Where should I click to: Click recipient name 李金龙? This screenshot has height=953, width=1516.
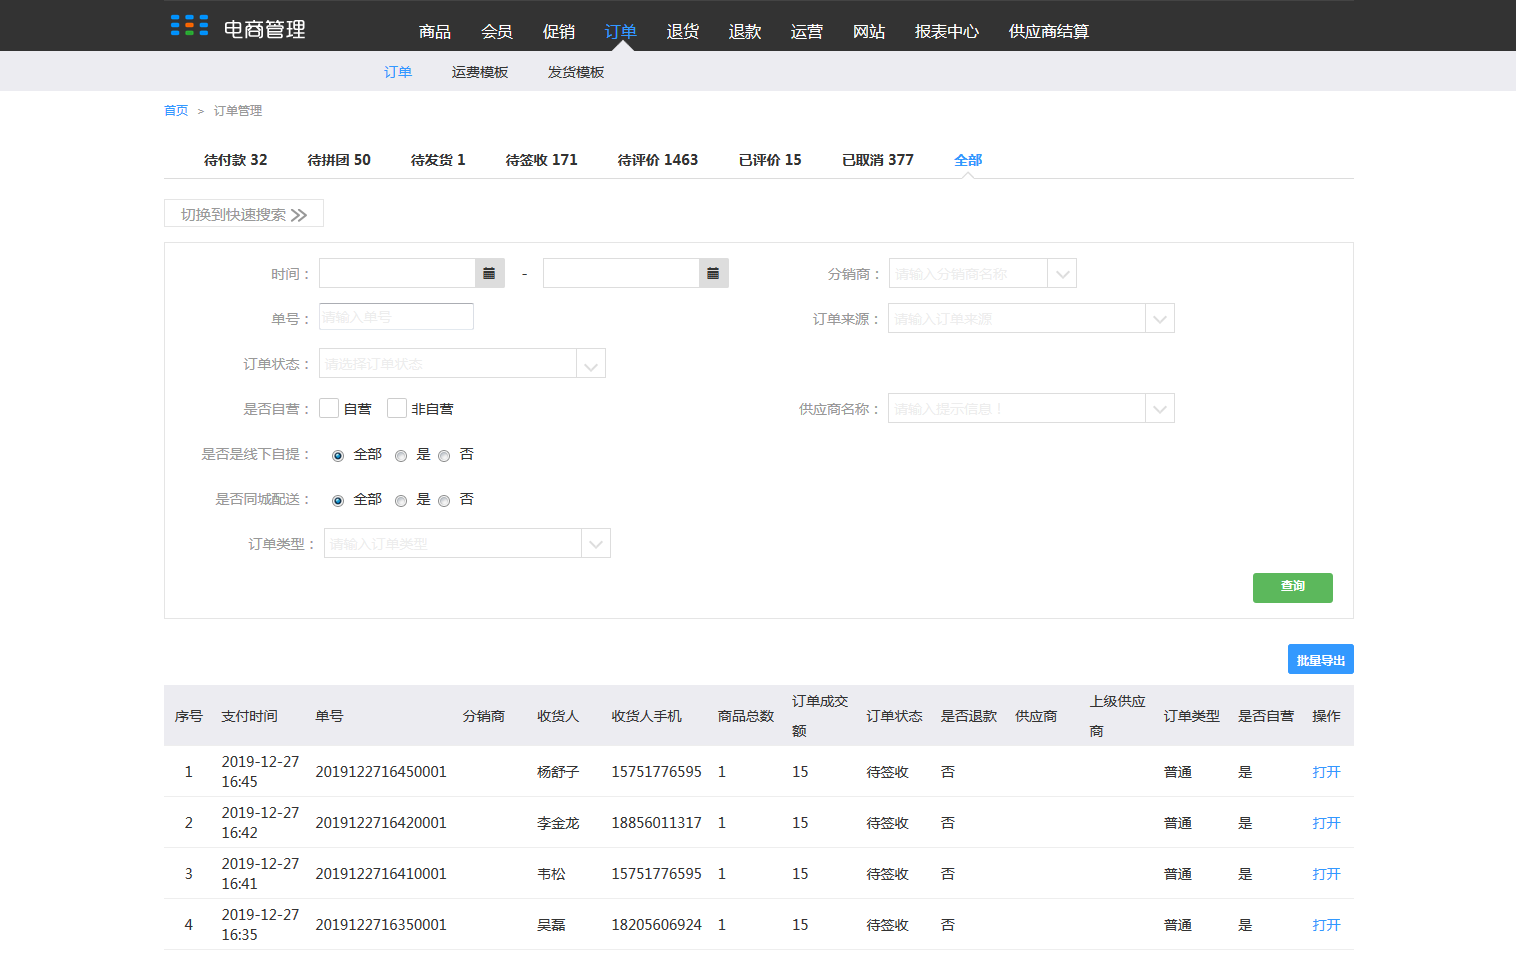[558, 823]
